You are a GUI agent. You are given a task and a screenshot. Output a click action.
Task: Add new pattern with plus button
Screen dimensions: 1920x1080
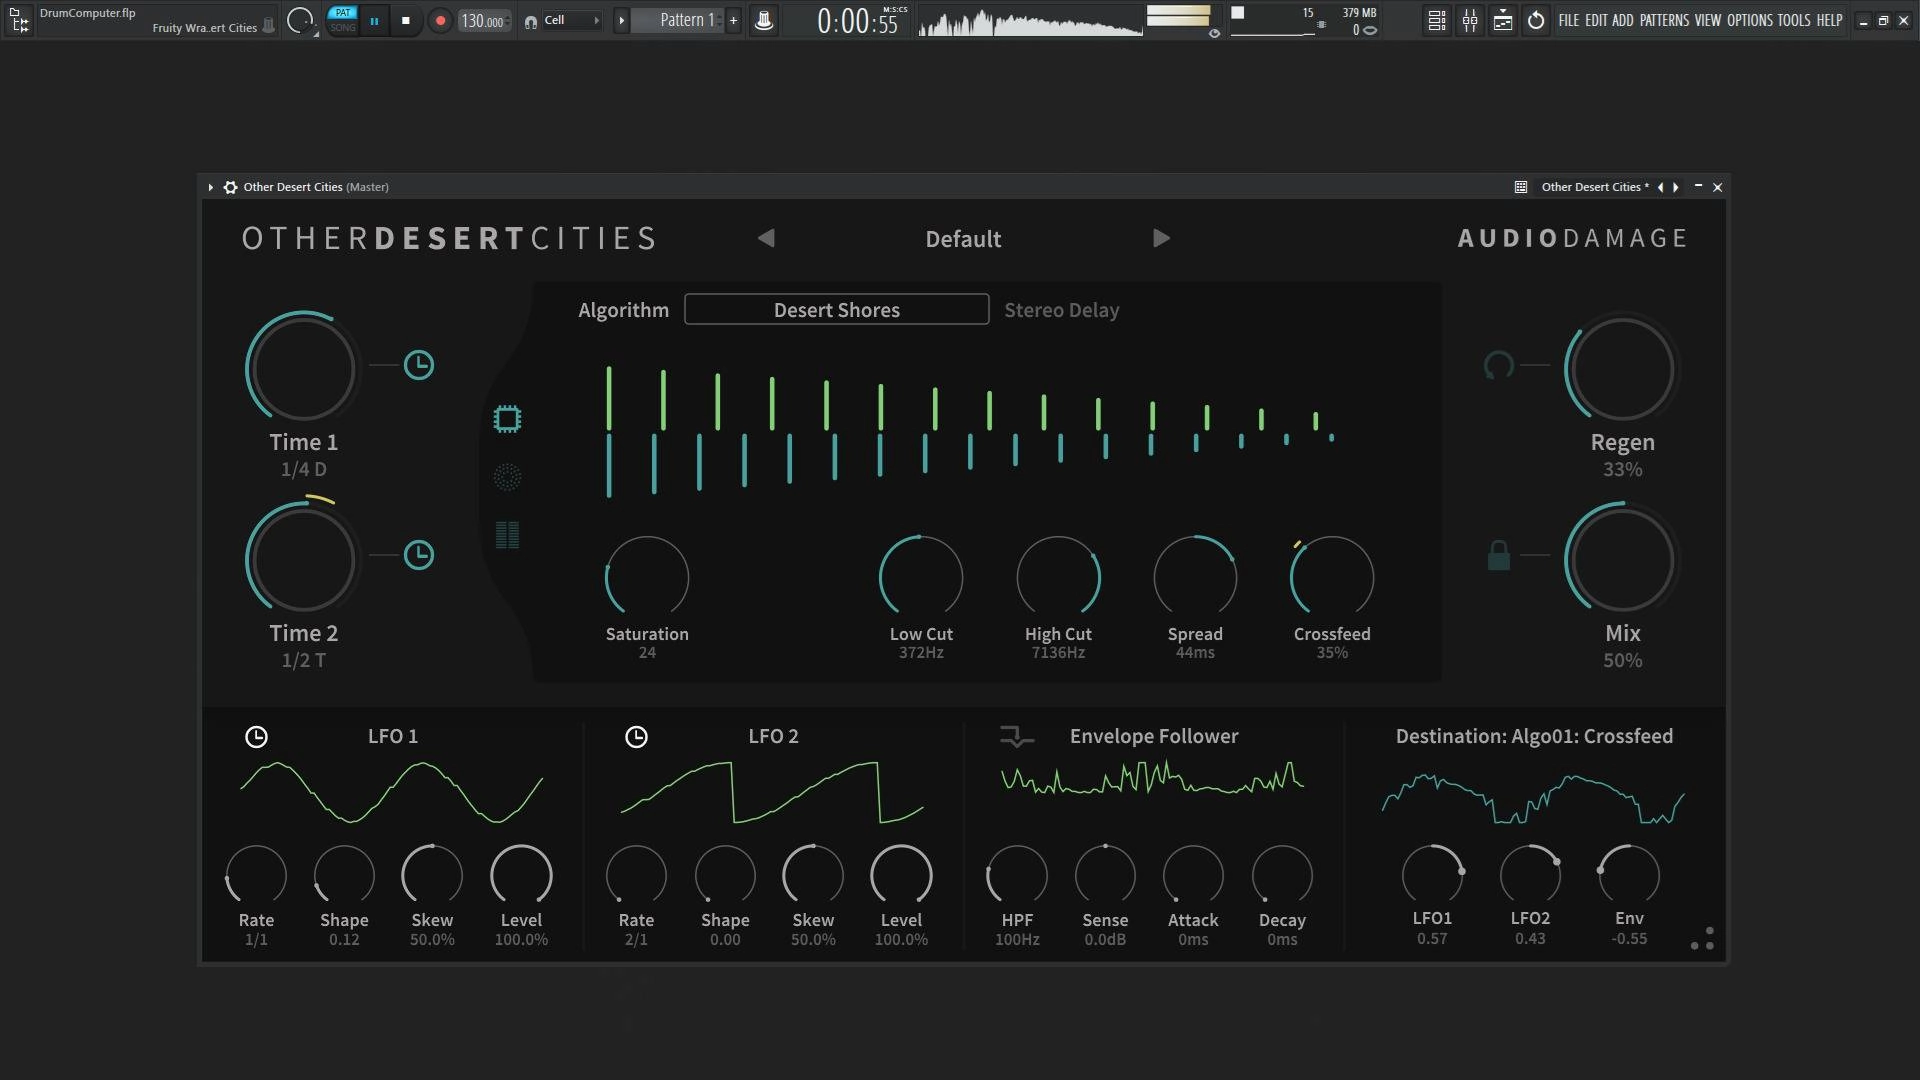pyautogui.click(x=733, y=20)
